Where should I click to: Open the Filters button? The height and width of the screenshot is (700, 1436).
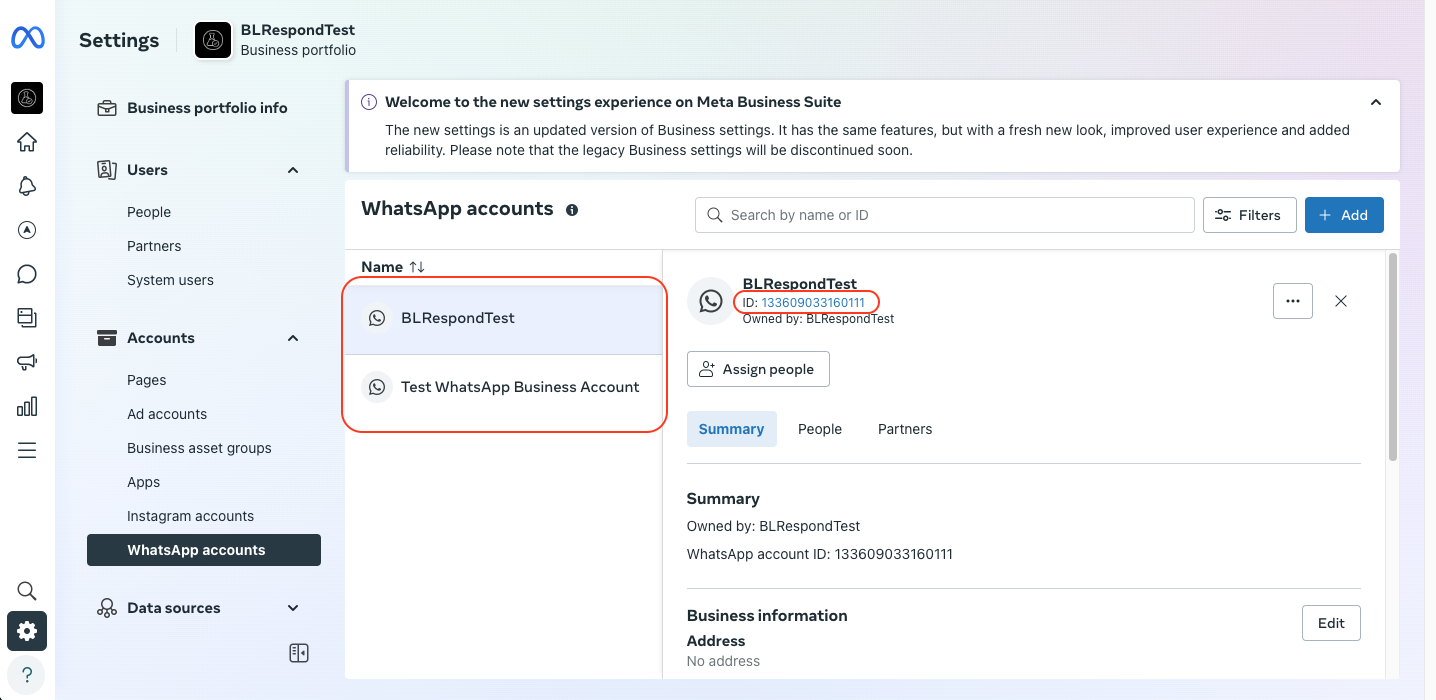[x=1249, y=215]
